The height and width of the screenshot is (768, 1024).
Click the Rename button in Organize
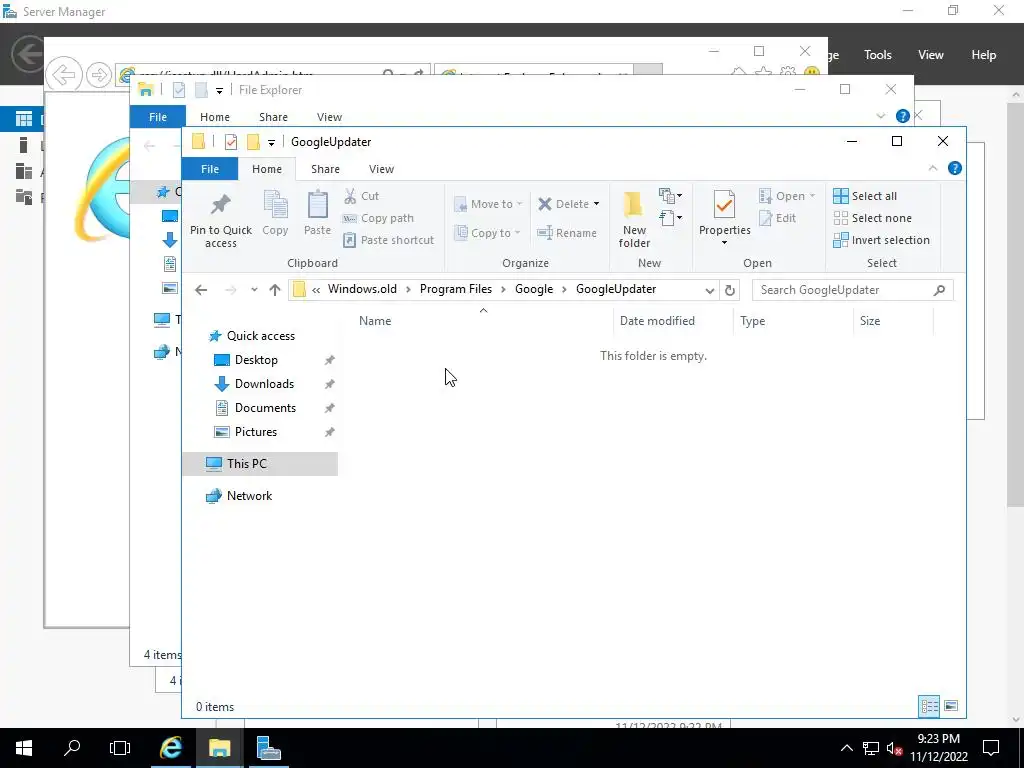click(x=567, y=232)
